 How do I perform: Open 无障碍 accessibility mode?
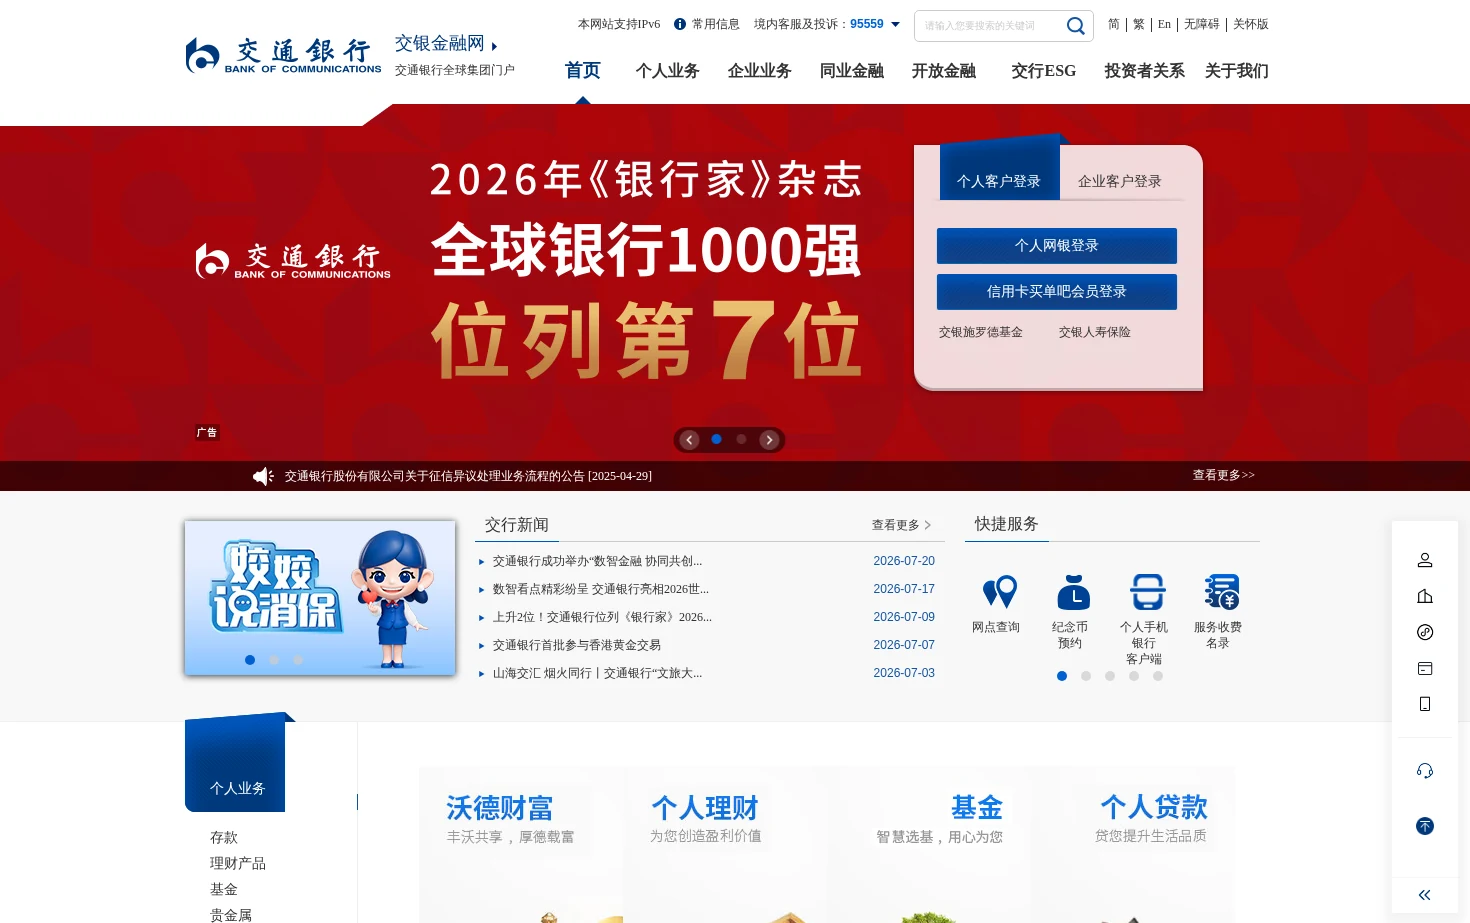click(x=1202, y=24)
